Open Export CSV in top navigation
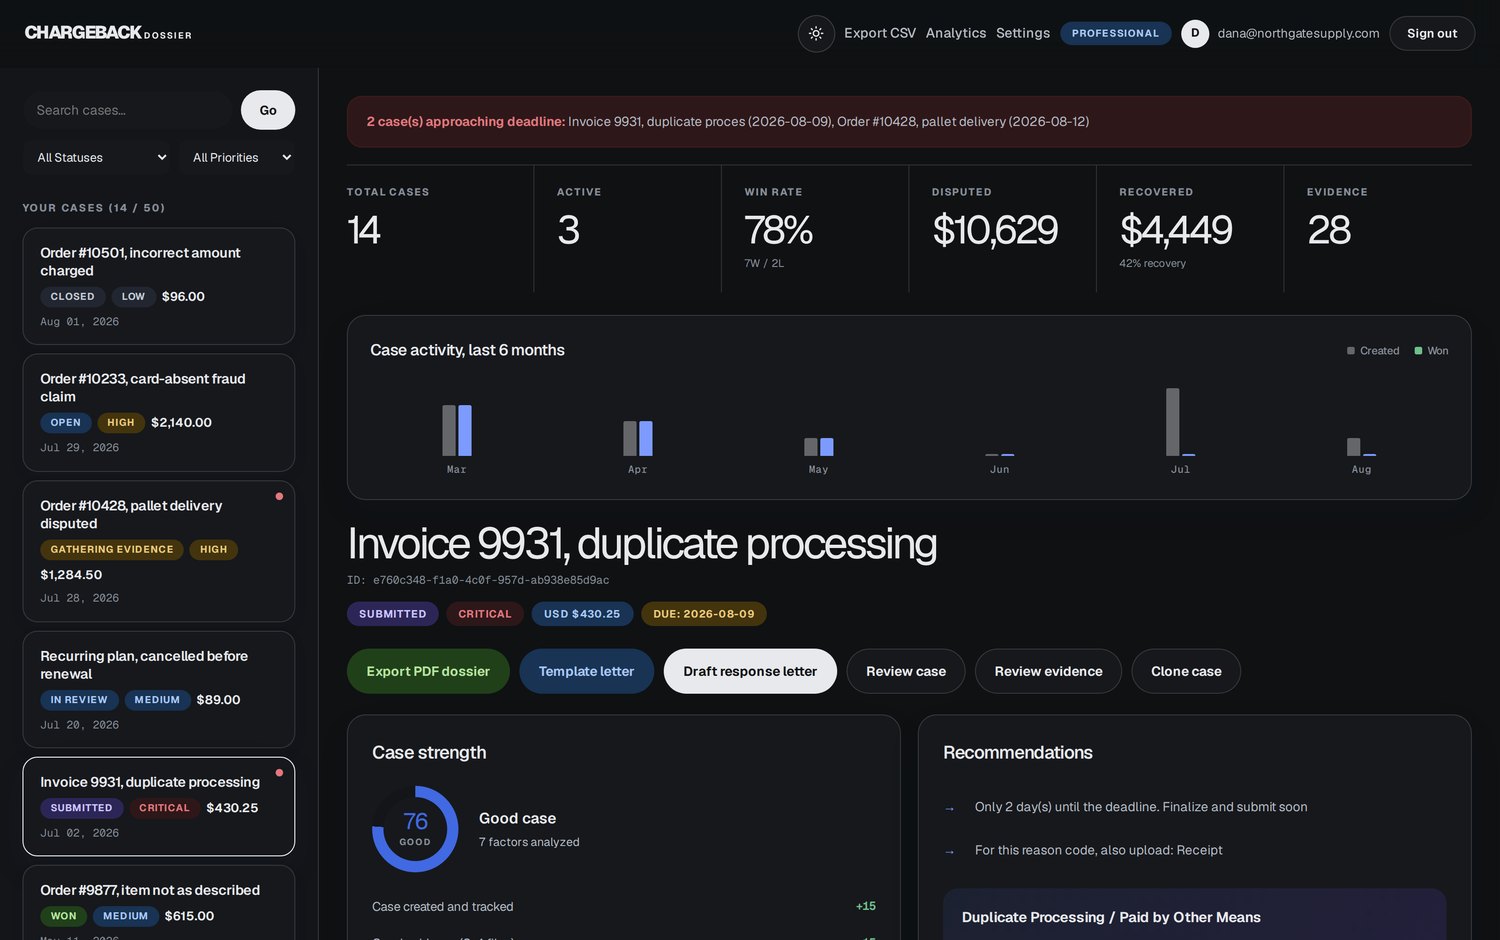Viewport: 1500px width, 940px height. pyautogui.click(x=880, y=33)
